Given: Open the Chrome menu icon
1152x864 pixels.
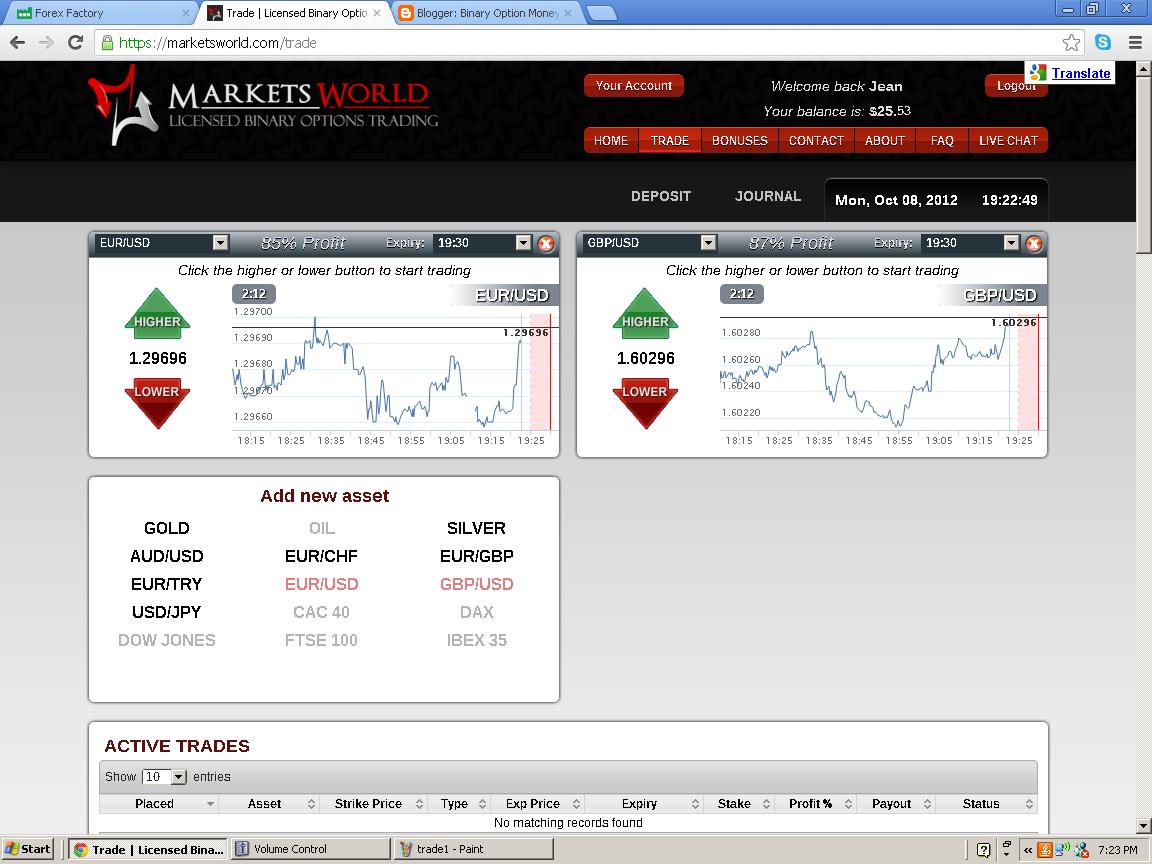Looking at the screenshot, I should [x=1134, y=43].
